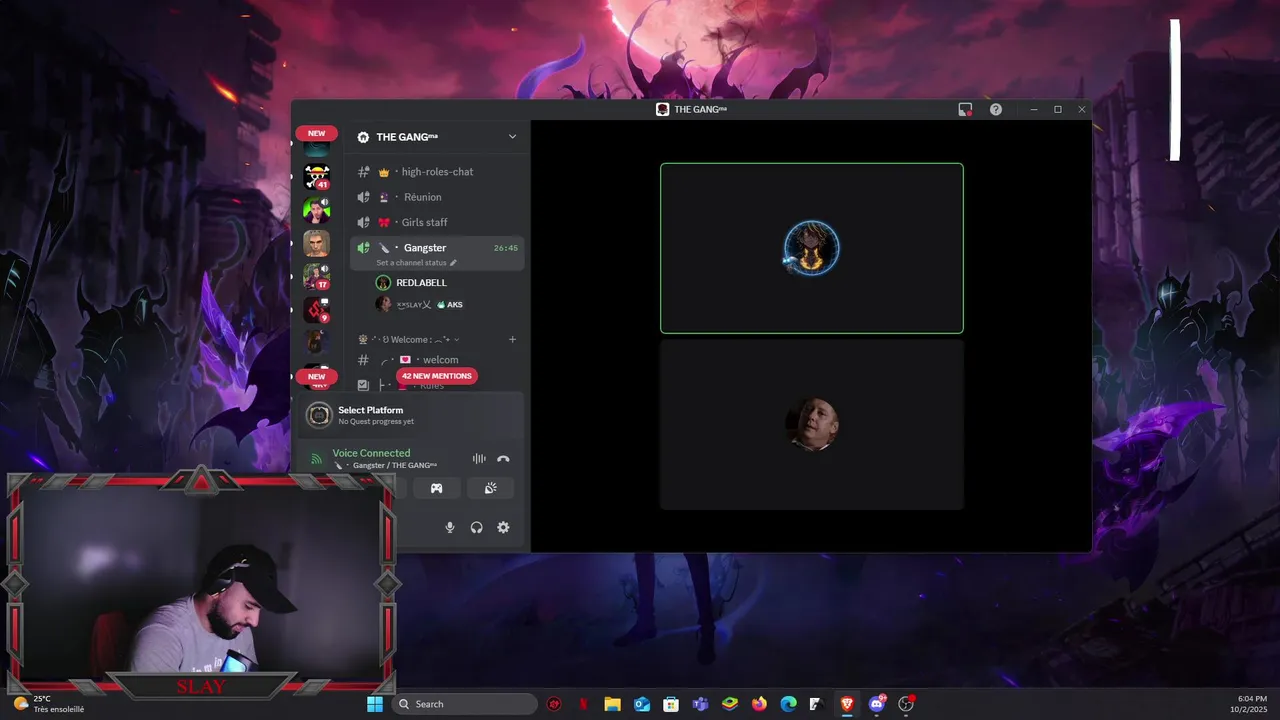The image size is (1280, 720).
Task: Expand THE GANG server header dropdown
Action: click(x=512, y=137)
